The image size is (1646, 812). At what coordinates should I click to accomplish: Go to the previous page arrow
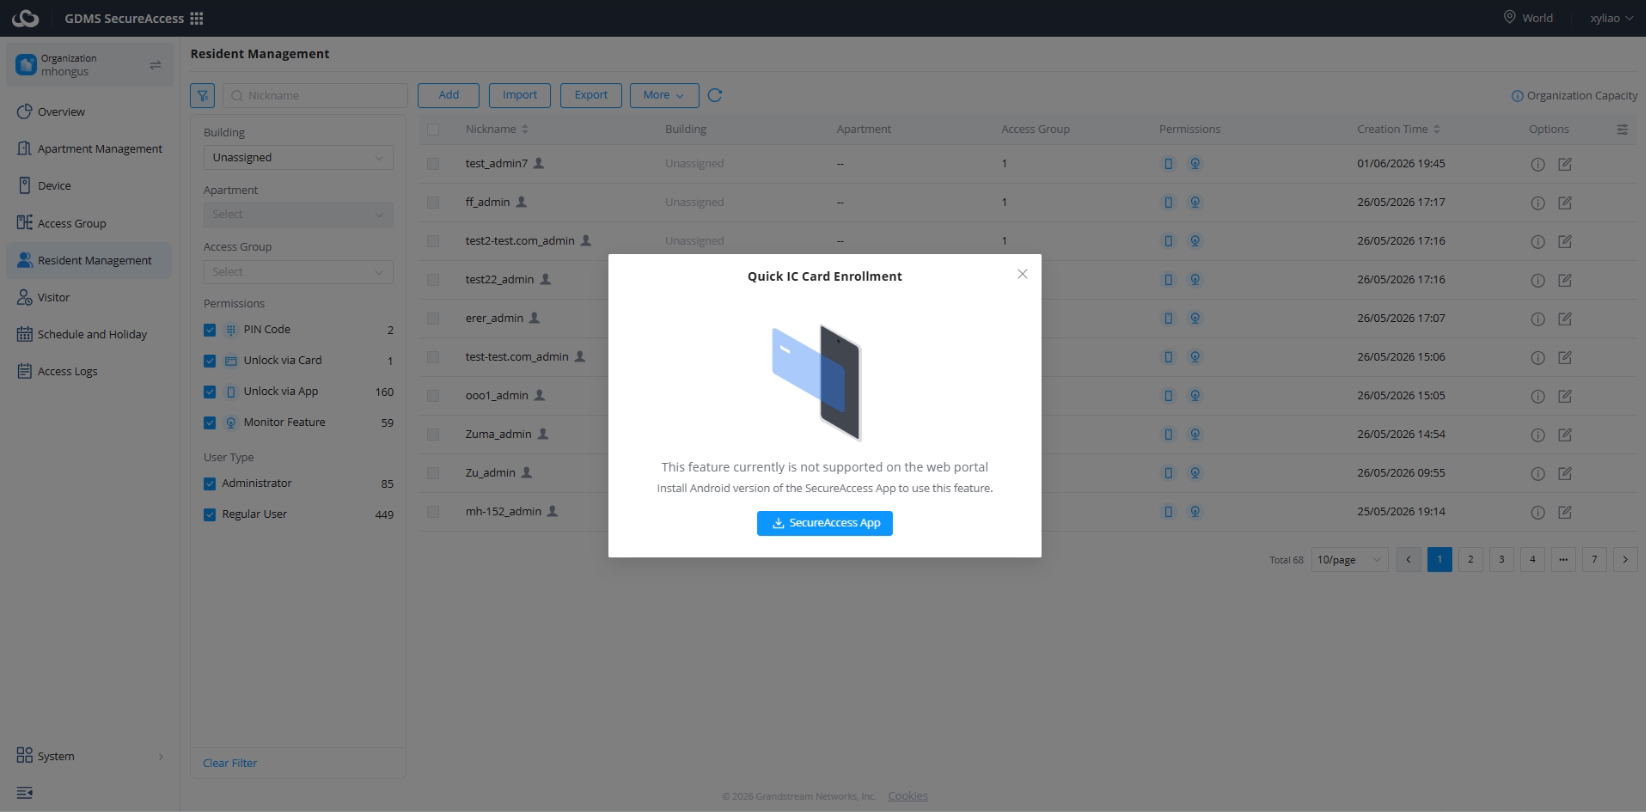(1408, 559)
